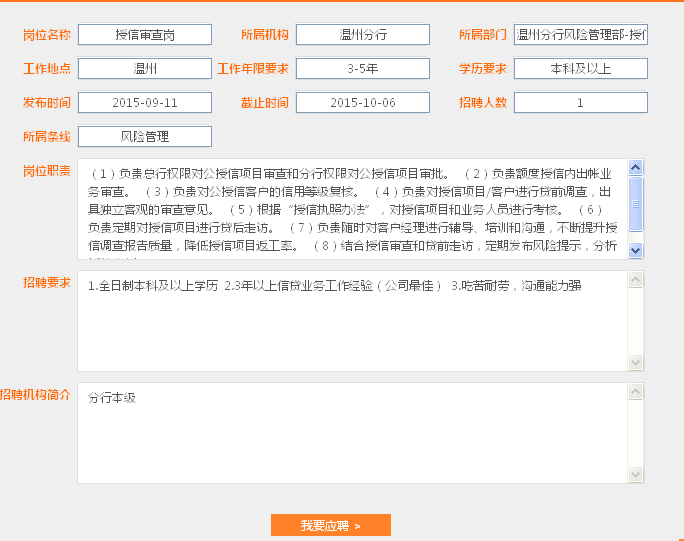This screenshot has height=541, width=684.
Task: Click scroll down arrow in 招聘要求 text area
Action: tap(636, 362)
